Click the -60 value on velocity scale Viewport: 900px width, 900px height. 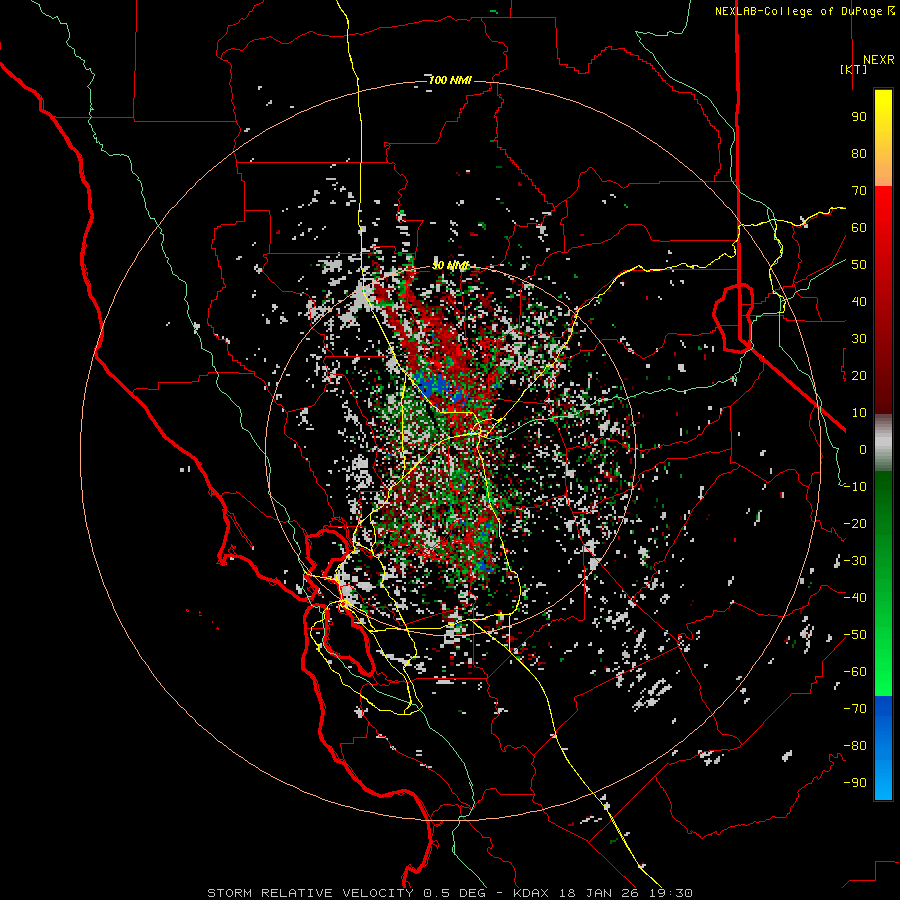point(855,672)
